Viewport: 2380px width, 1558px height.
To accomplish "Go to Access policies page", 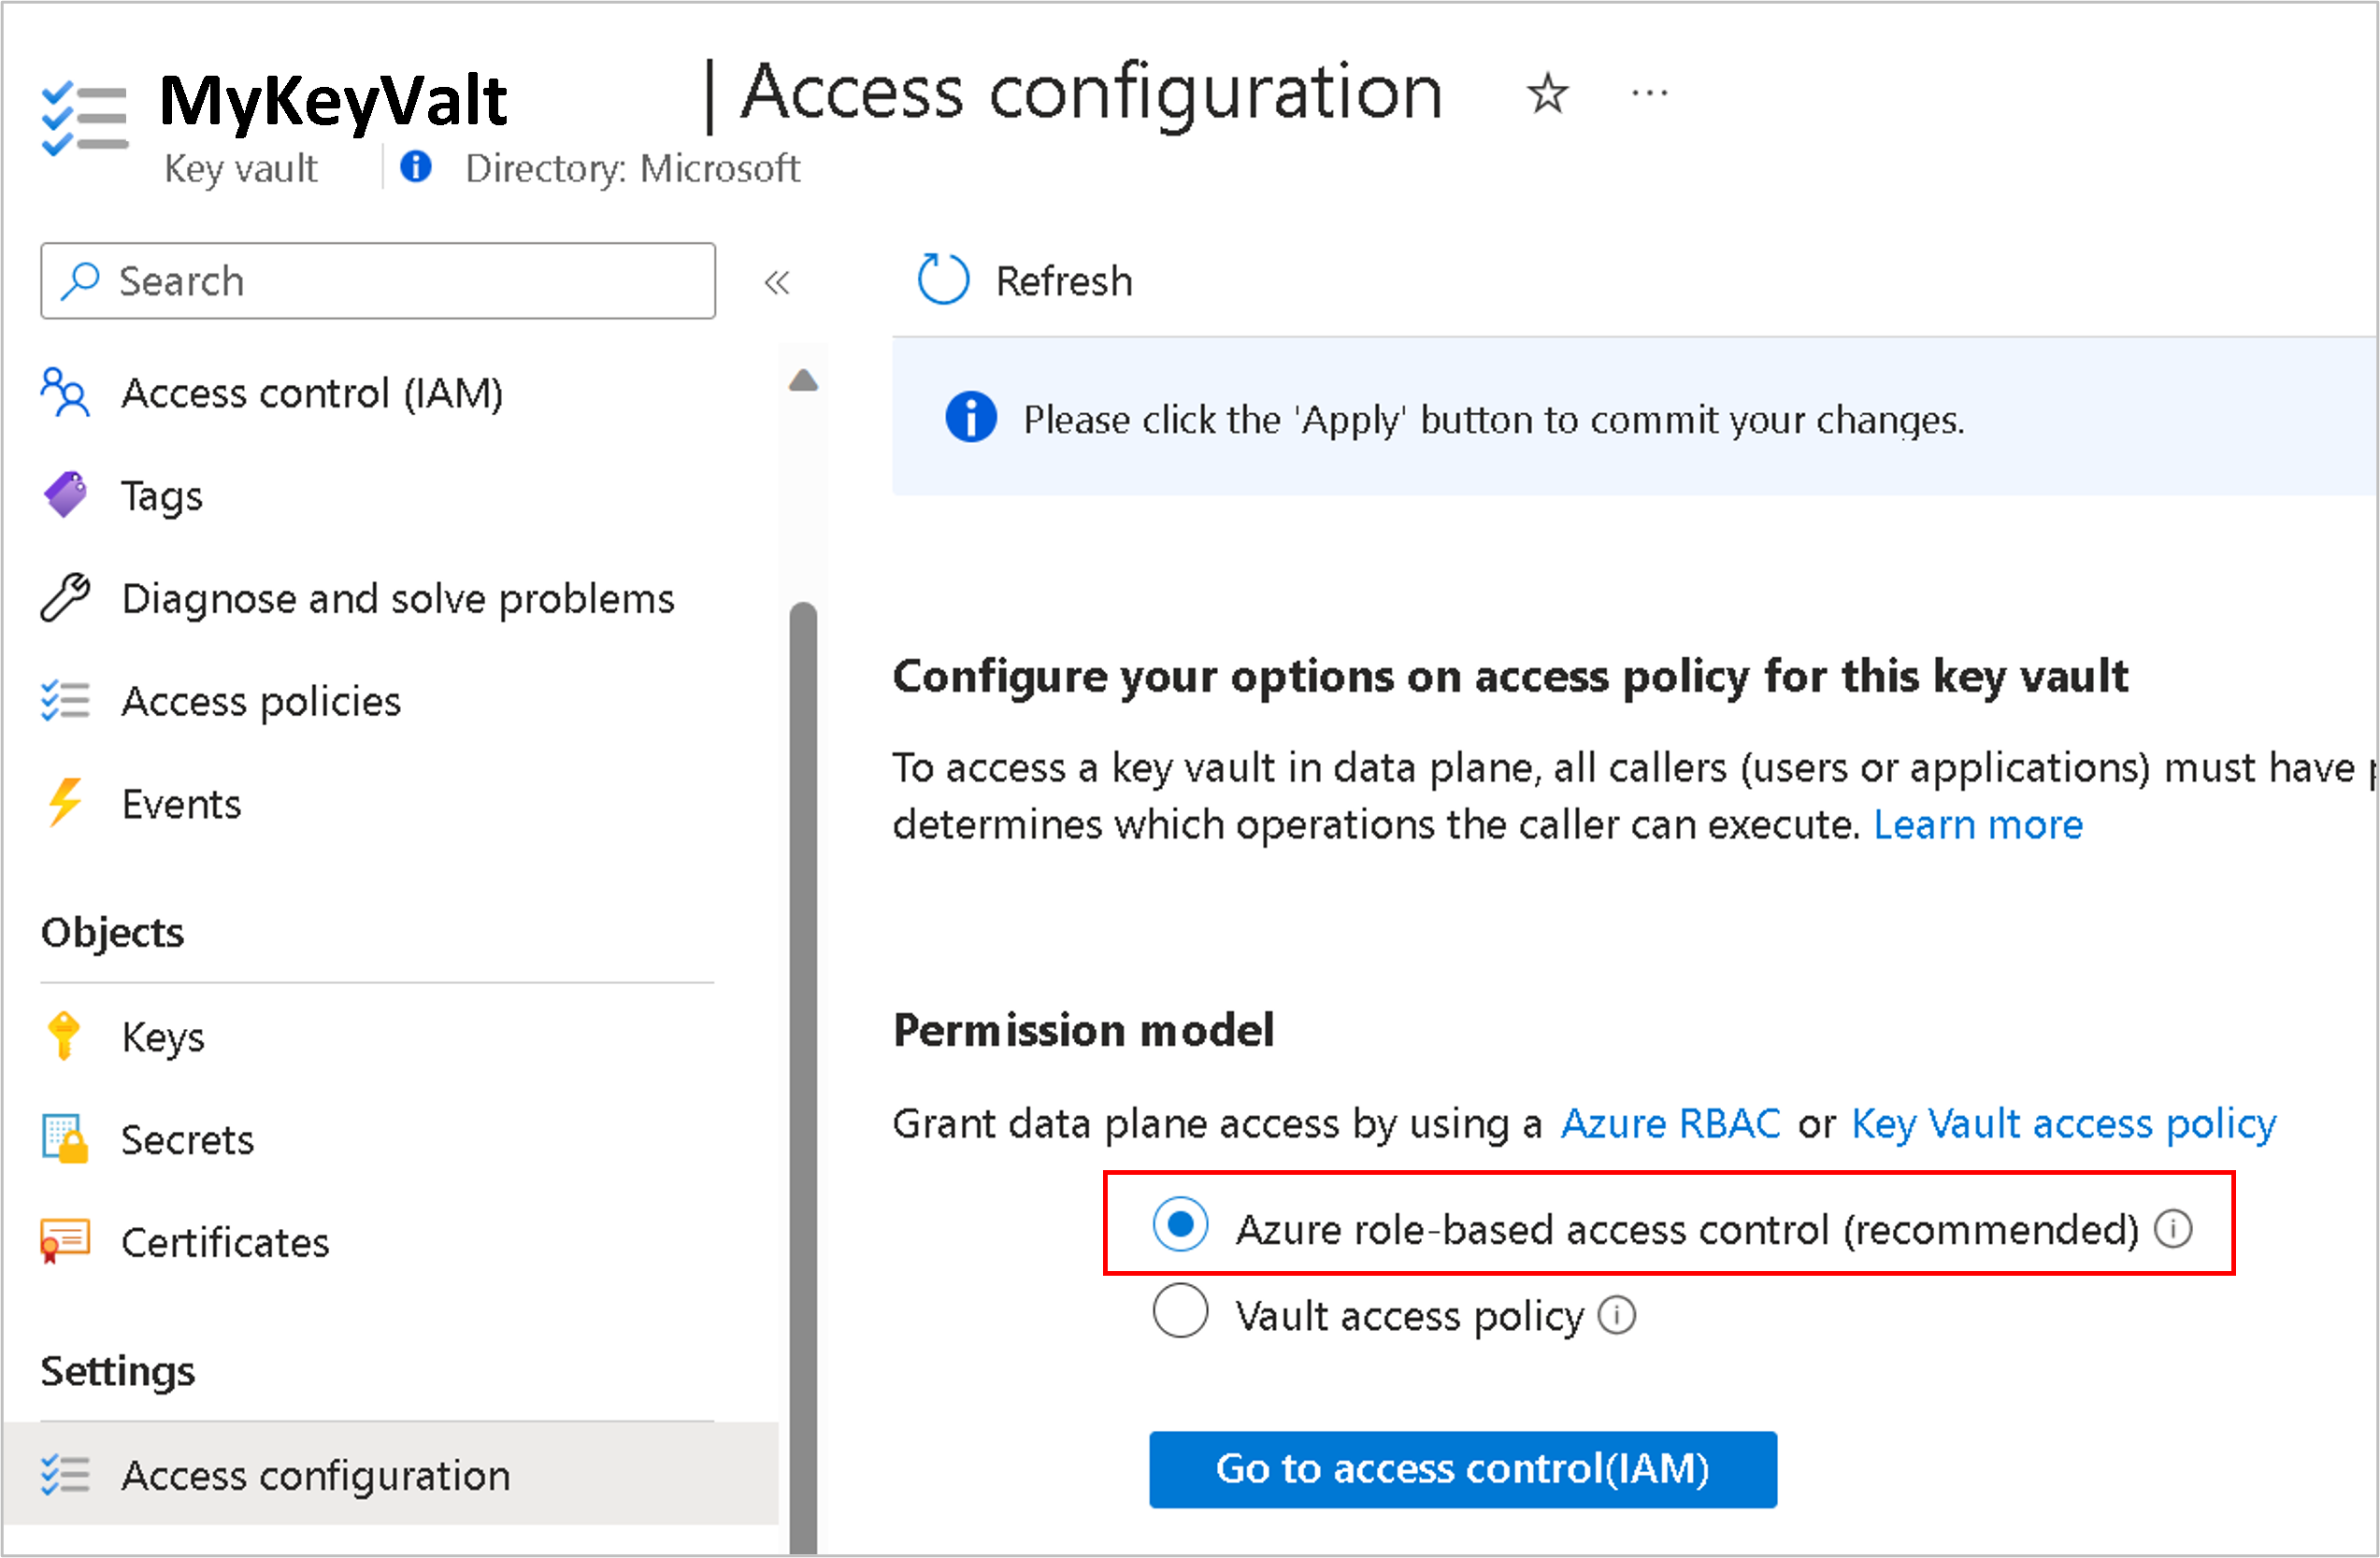I will [x=260, y=701].
